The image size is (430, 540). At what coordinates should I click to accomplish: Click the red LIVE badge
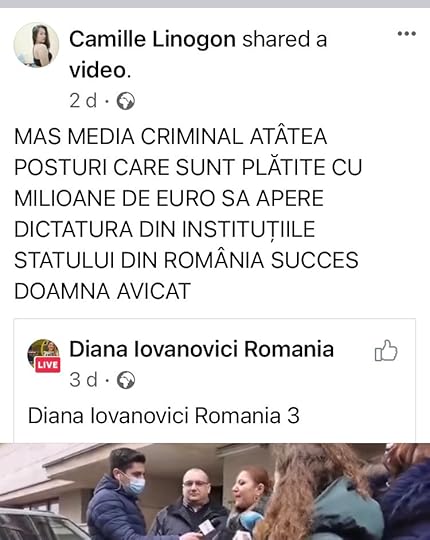48,365
